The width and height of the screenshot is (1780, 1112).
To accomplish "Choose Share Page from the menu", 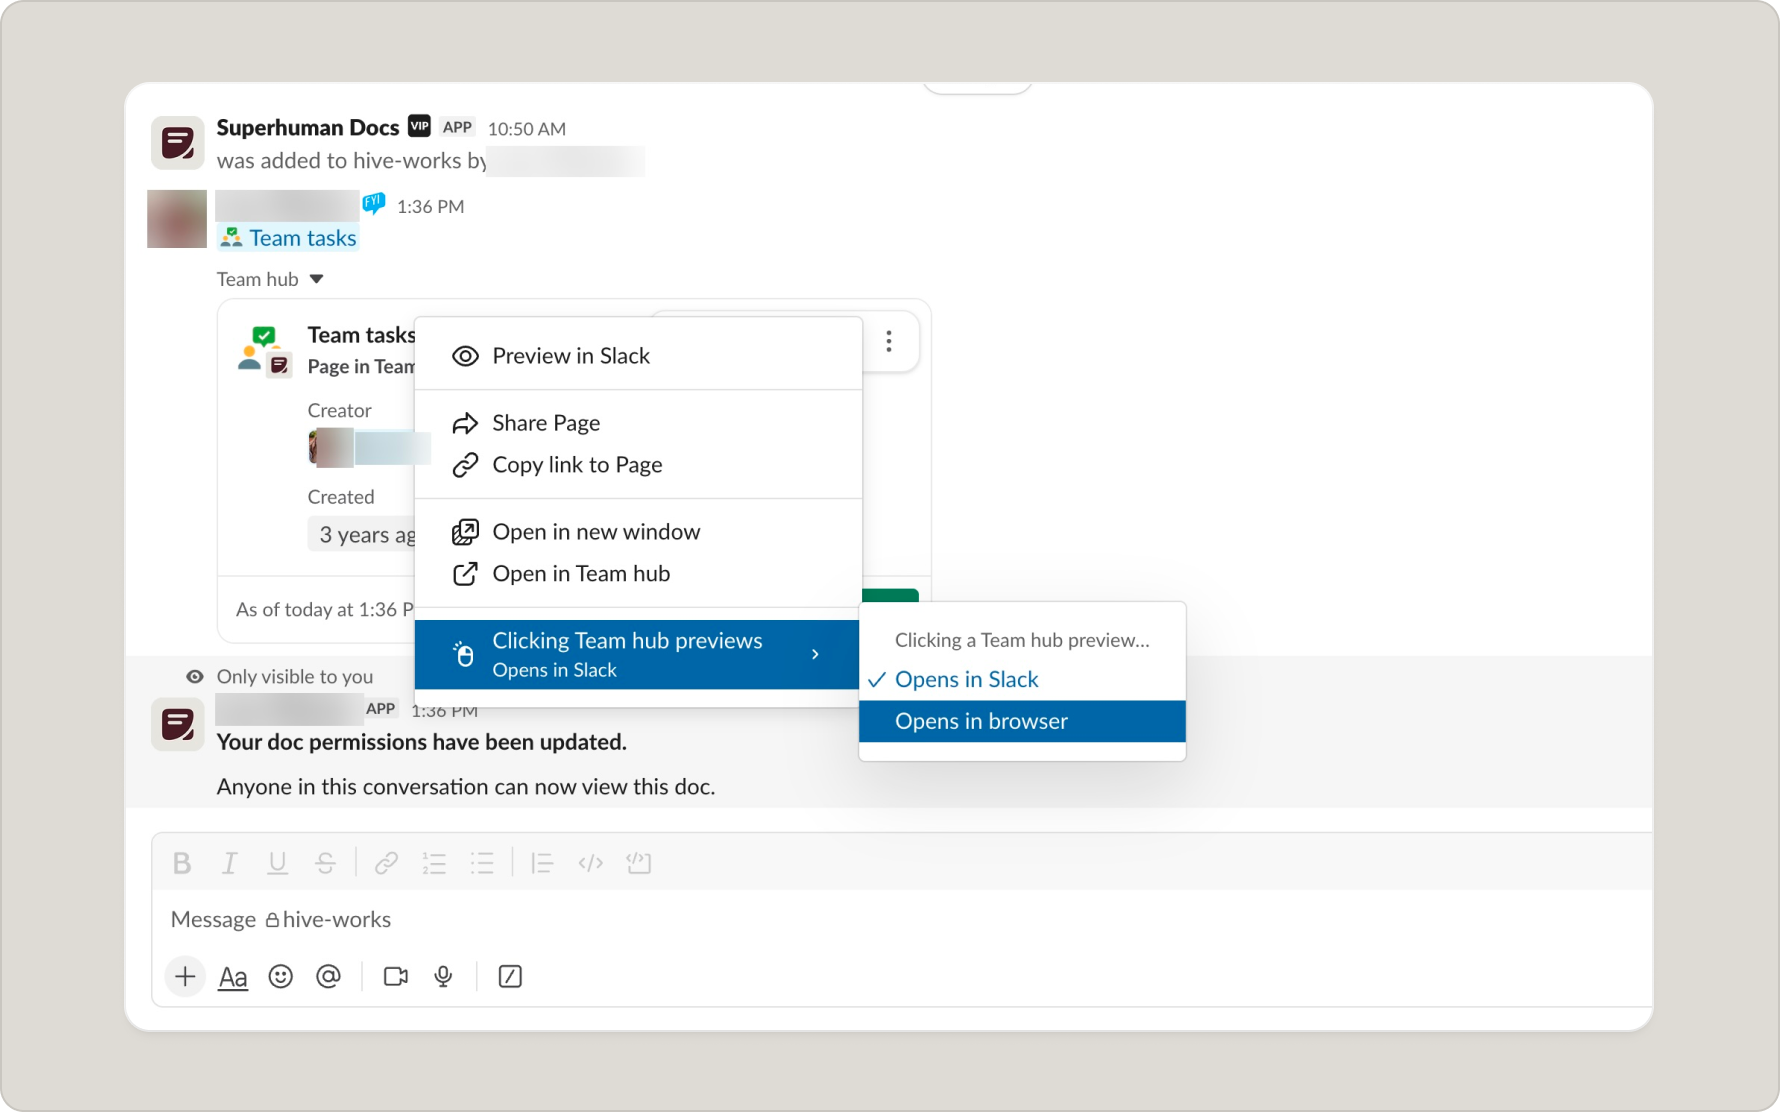I will tap(637, 423).
